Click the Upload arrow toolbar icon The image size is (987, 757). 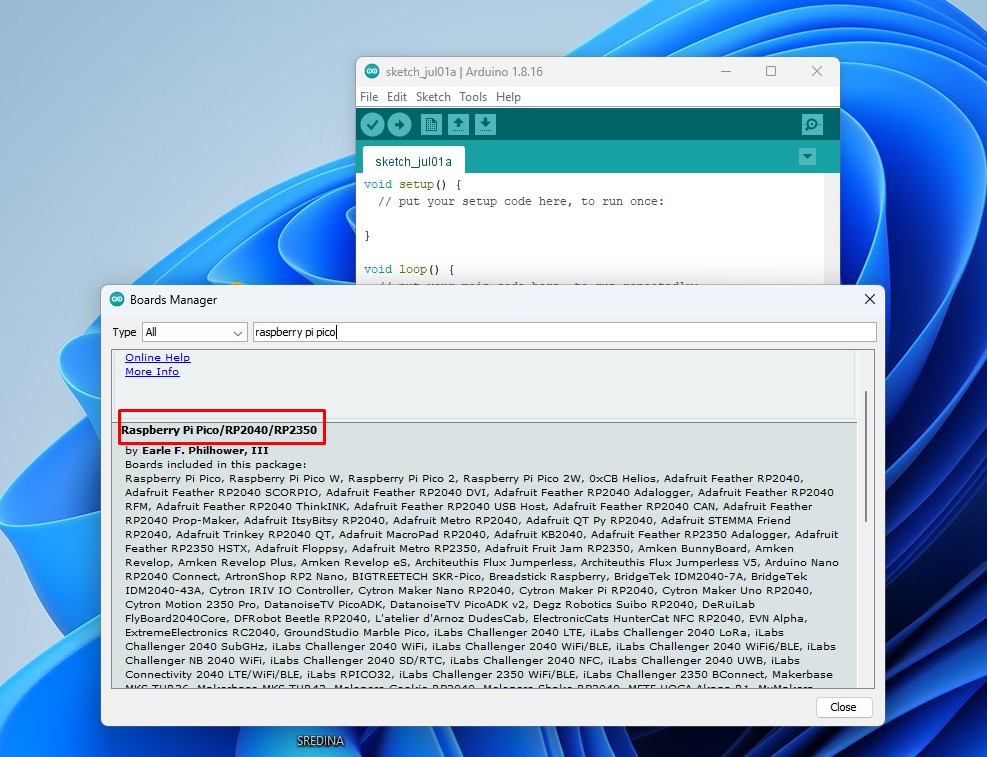point(399,124)
